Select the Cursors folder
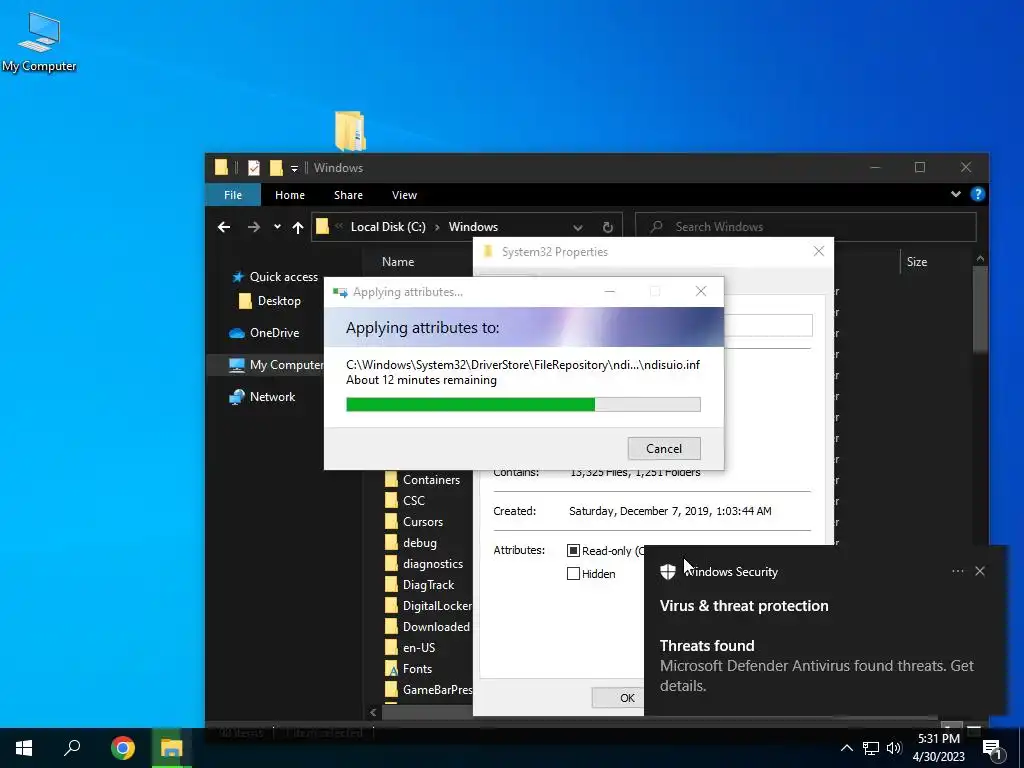Viewport: 1024px width, 768px height. coord(414,521)
